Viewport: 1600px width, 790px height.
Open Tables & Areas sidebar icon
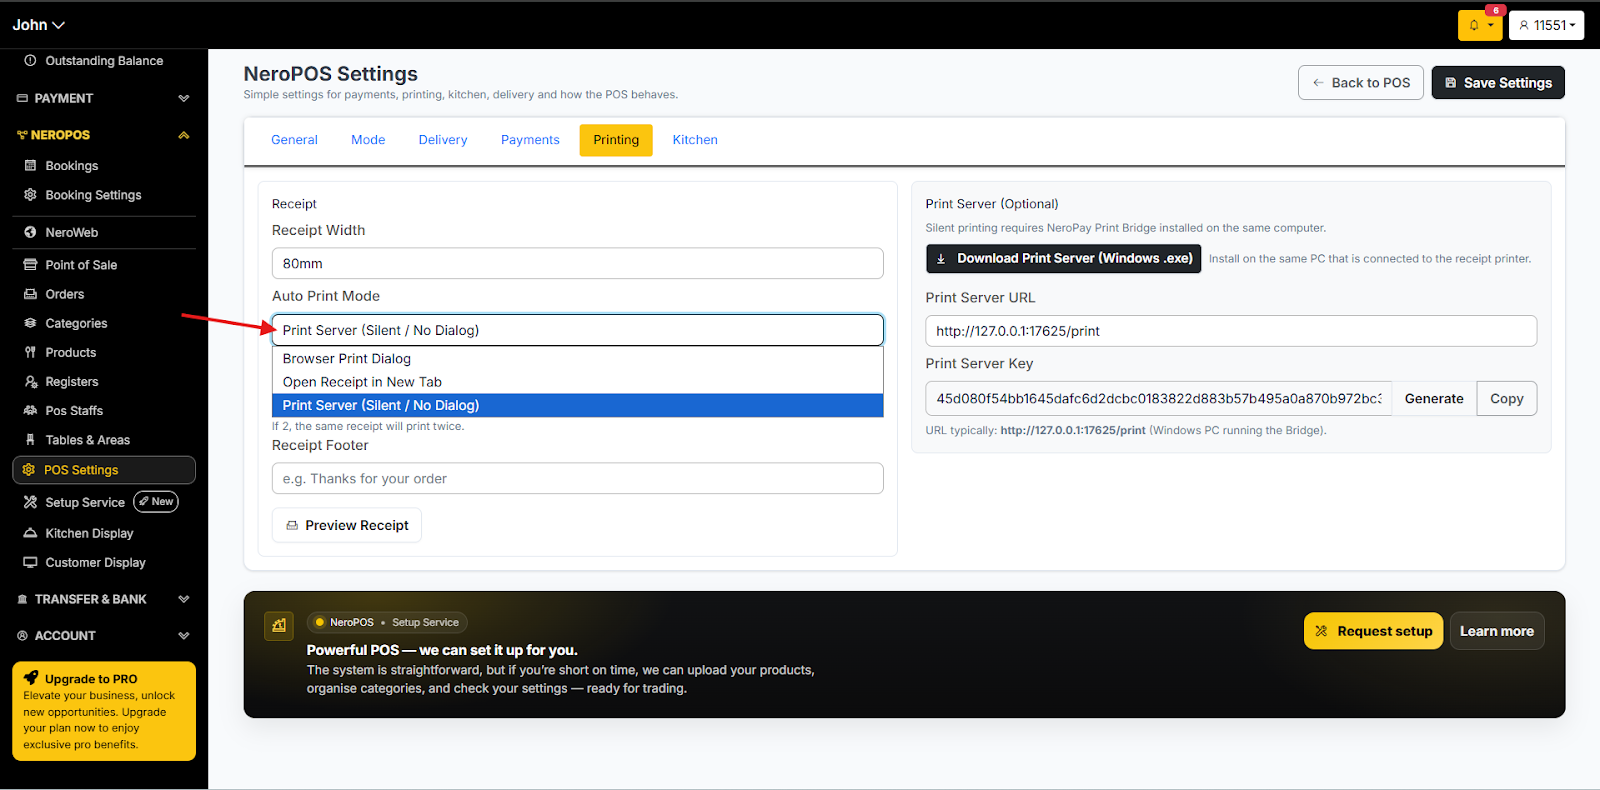[x=30, y=440]
